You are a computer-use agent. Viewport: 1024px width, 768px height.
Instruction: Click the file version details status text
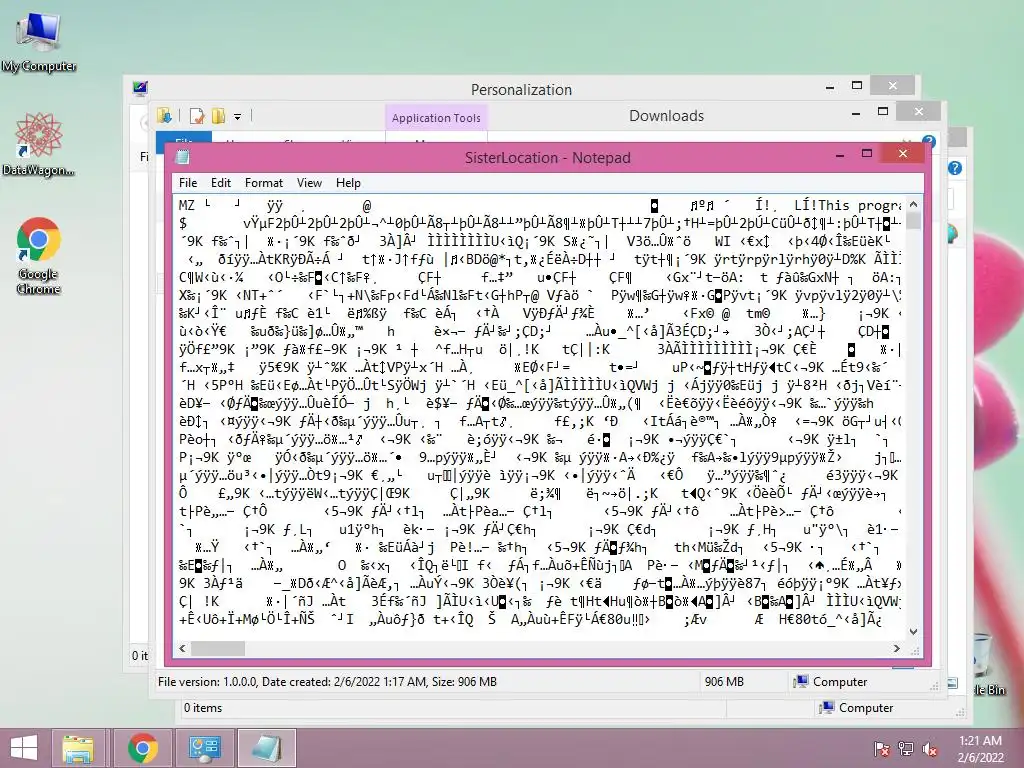[327, 682]
